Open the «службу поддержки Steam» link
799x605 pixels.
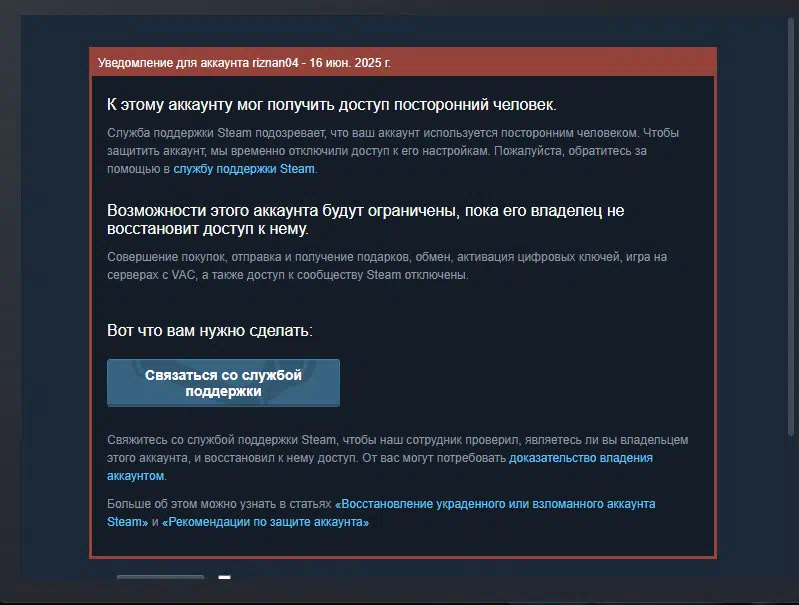tap(244, 169)
